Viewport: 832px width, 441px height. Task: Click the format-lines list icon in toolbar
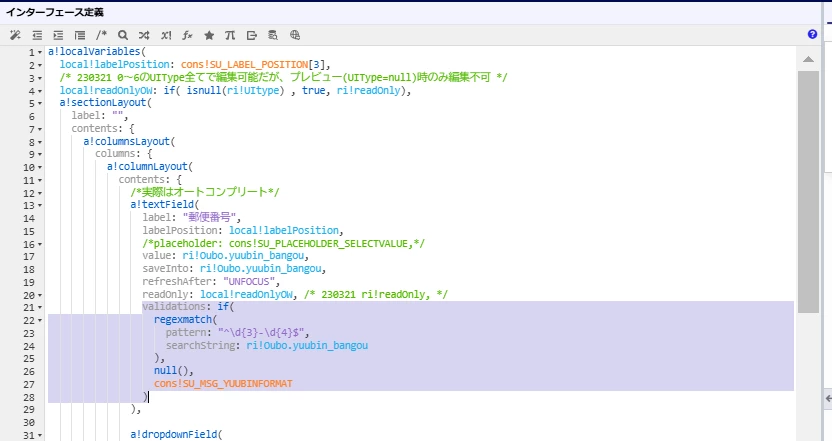(x=80, y=35)
